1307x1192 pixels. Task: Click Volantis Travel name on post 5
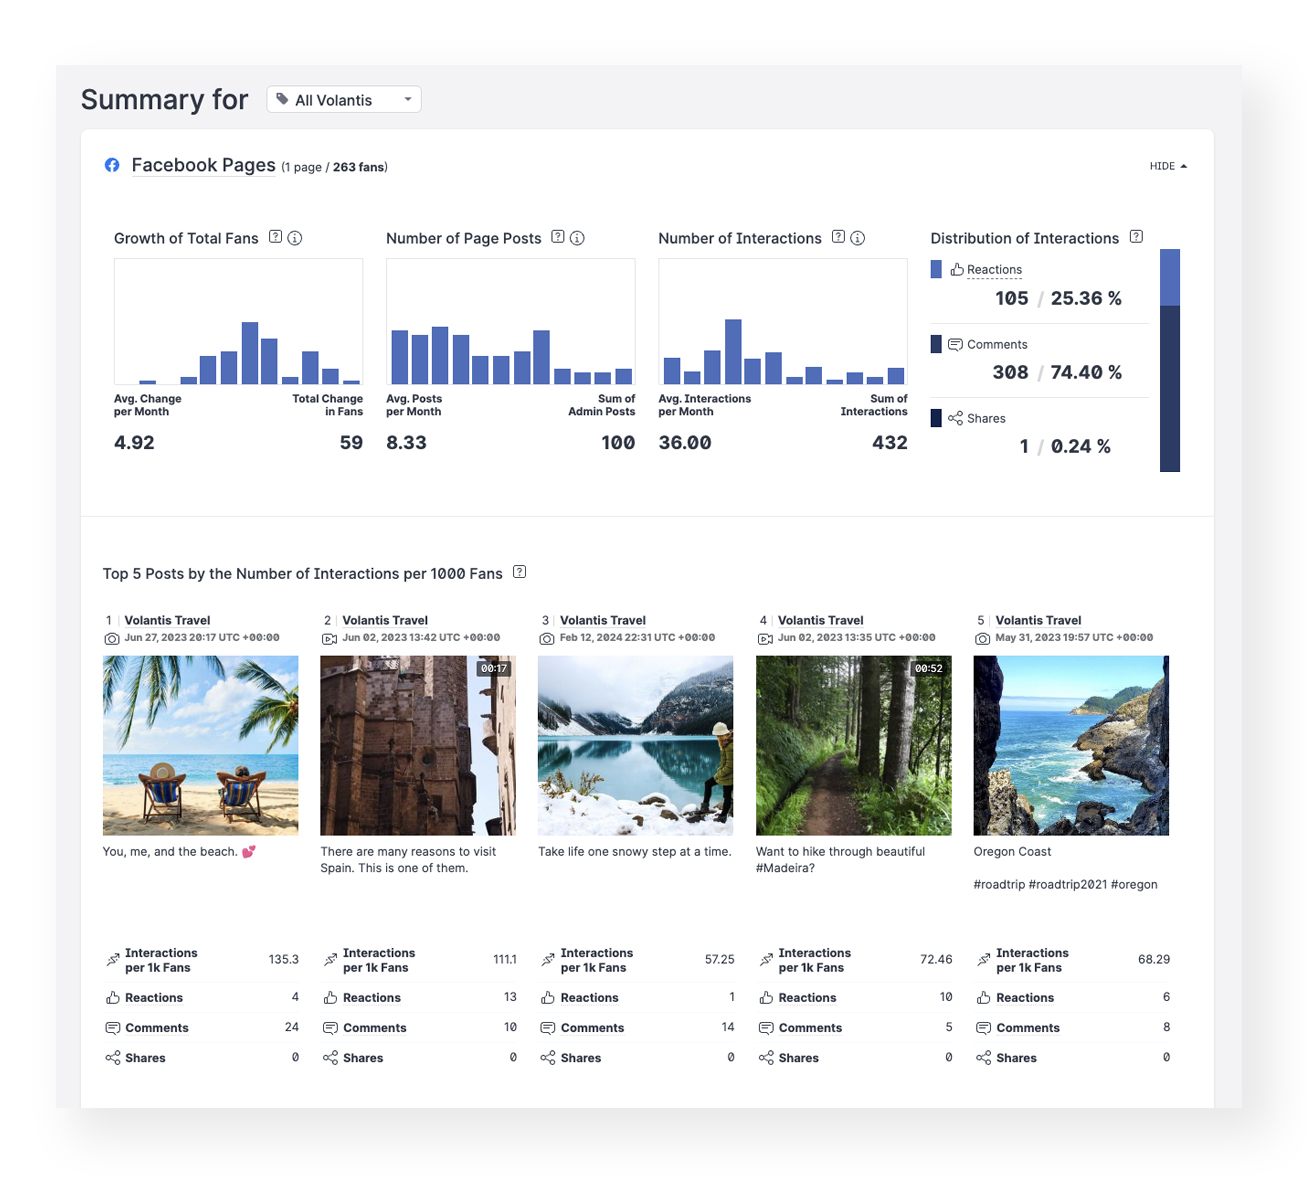click(1038, 620)
